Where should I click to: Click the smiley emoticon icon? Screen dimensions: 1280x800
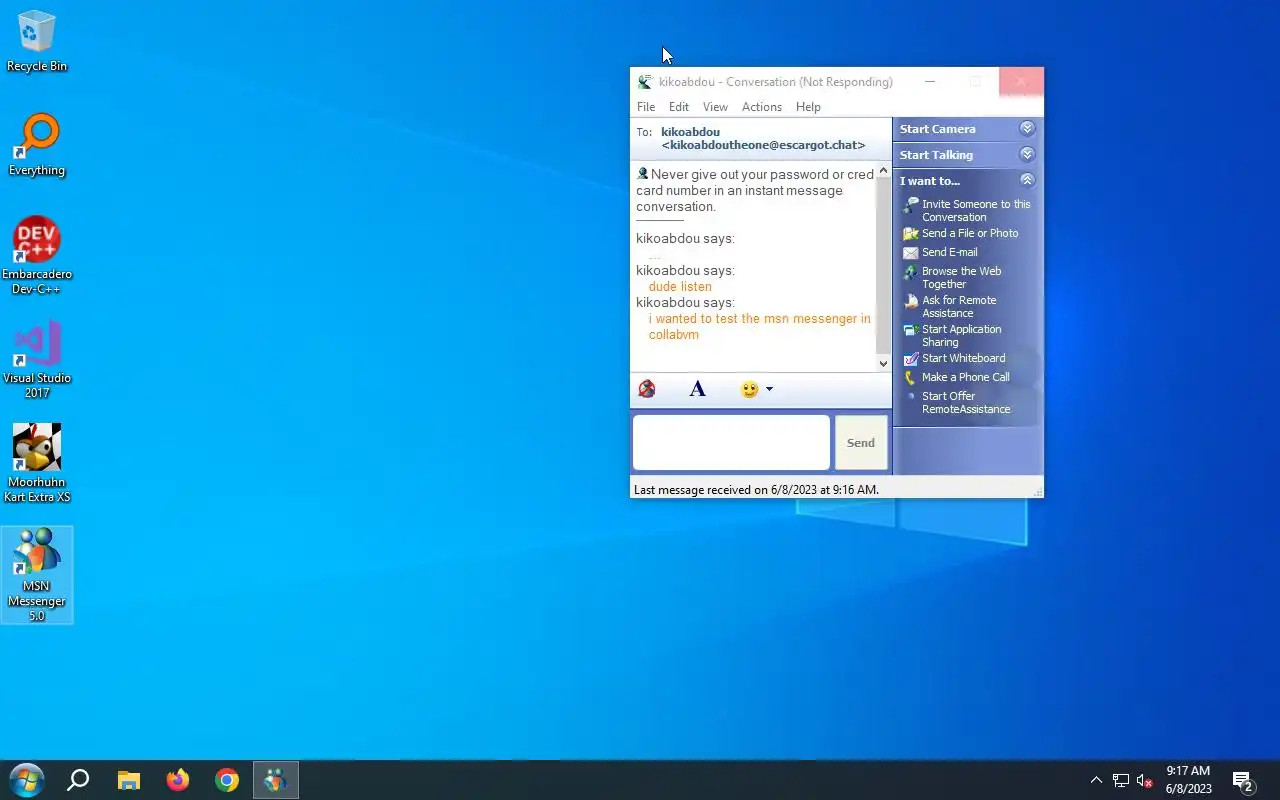[x=749, y=389]
